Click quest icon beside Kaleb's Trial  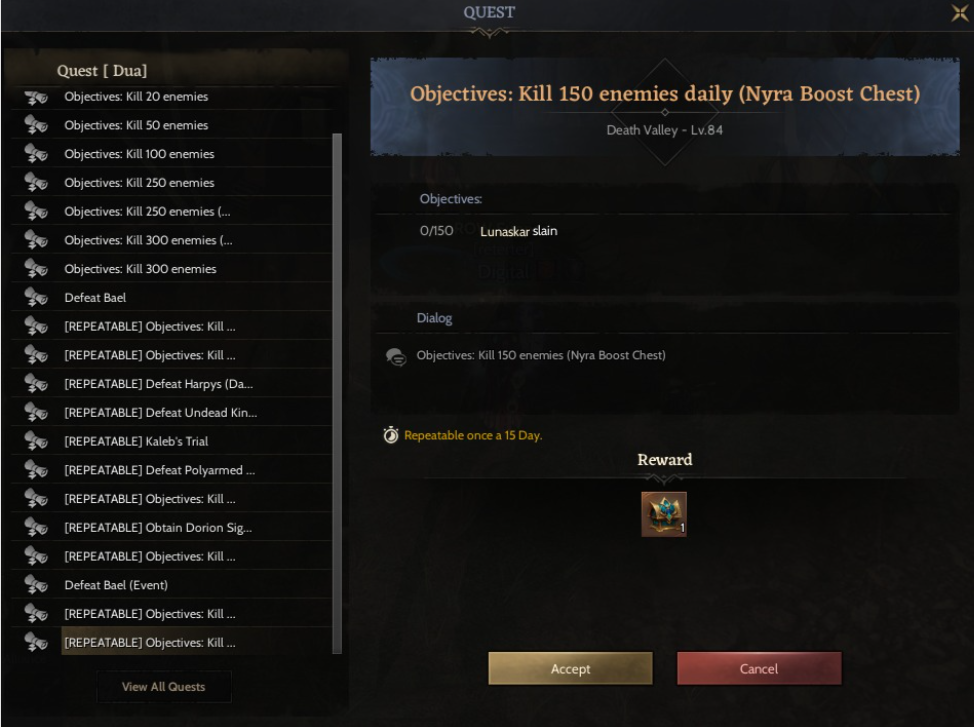click(36, 441)
